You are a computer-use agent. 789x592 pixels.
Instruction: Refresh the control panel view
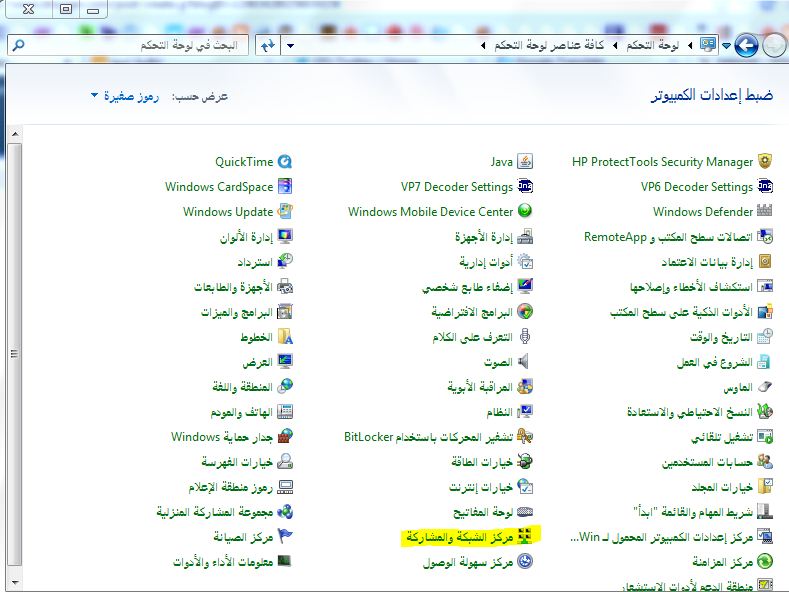268,46
